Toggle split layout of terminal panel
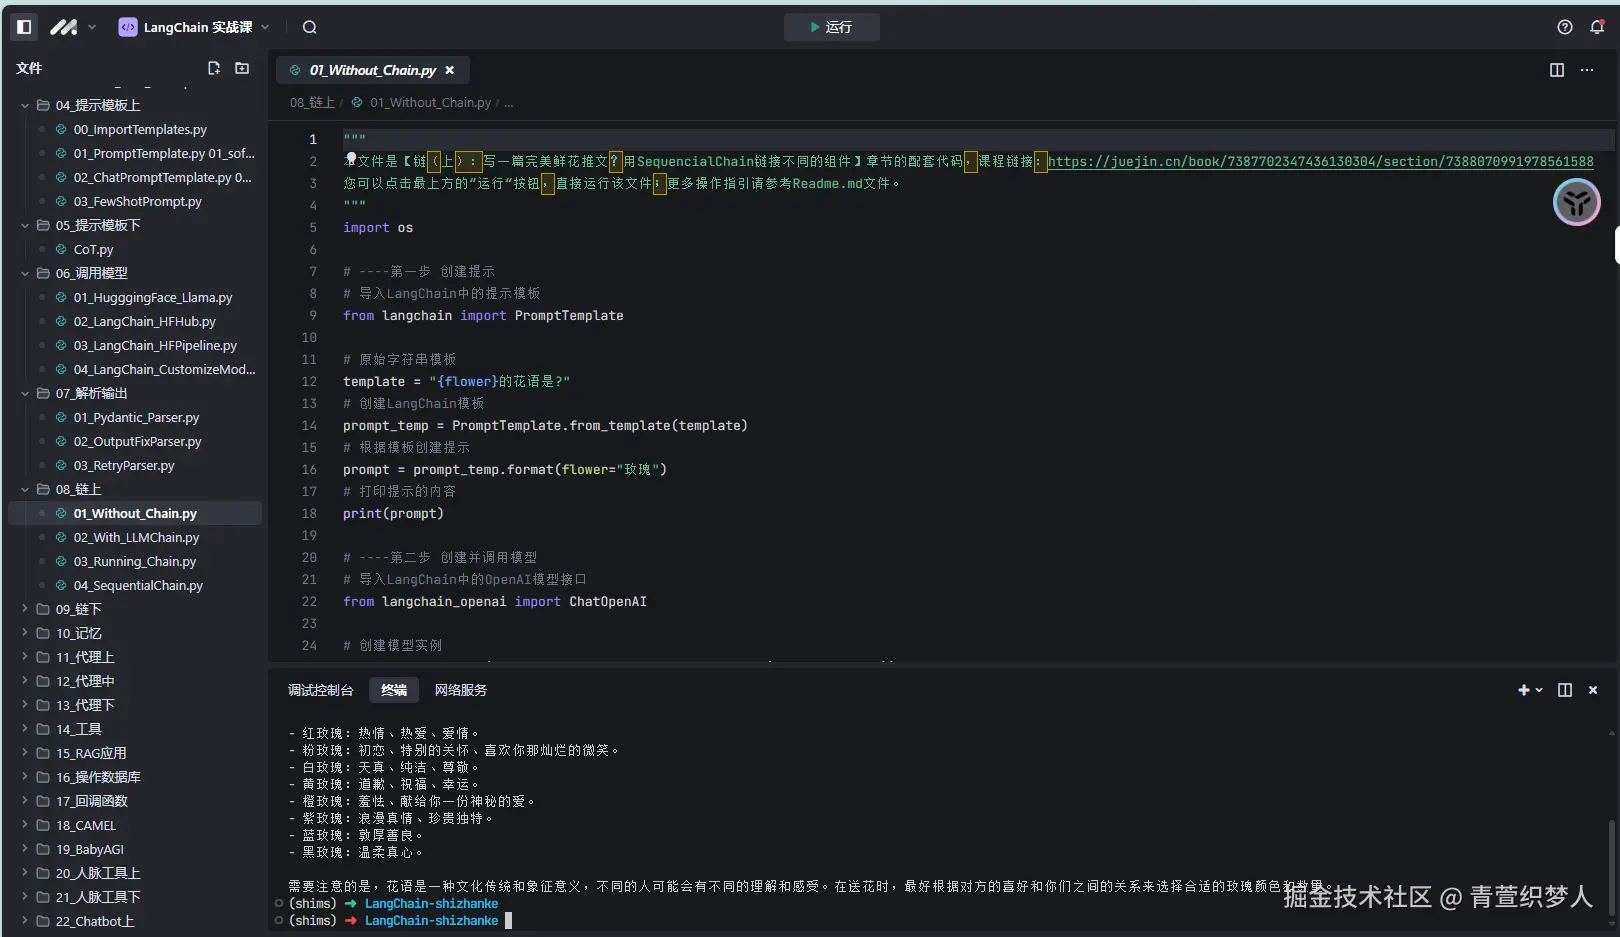Image resolution: width=1620 pixels, height=937 pixels. (x=1565, y=690)
